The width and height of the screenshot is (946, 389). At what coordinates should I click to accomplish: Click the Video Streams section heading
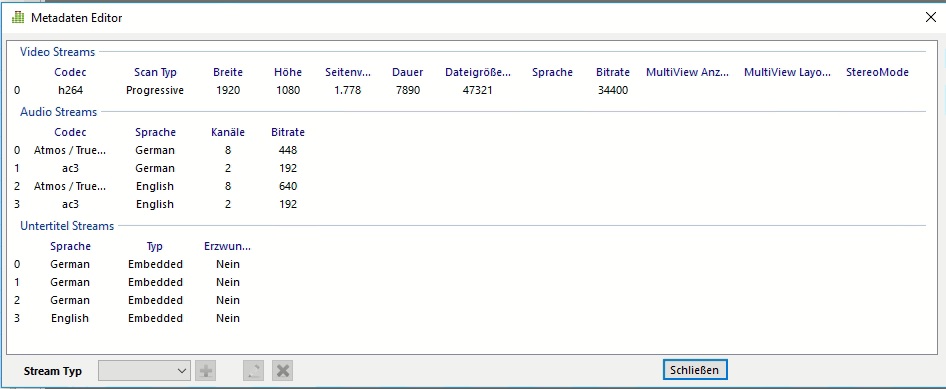click(57, 52)
